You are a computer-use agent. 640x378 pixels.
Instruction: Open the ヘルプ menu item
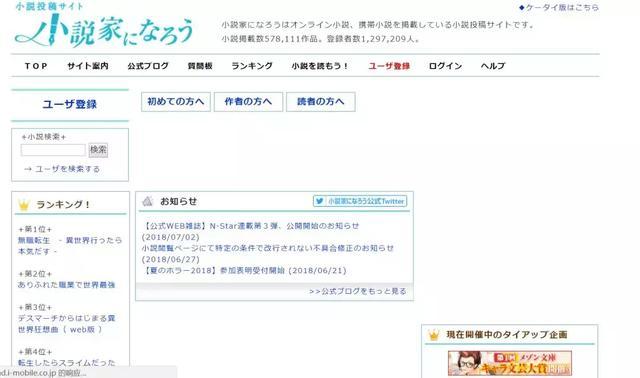pos(493,66)
